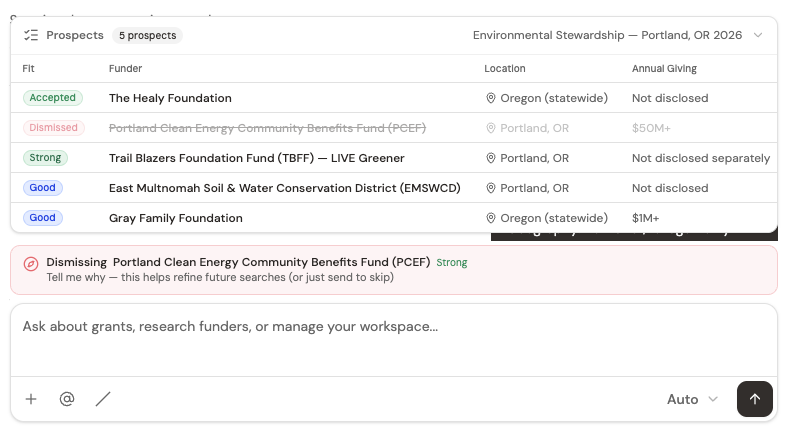This screenshot has height=435, width=791.
Task: Open The Healy Foundation row
Action: 393,98
